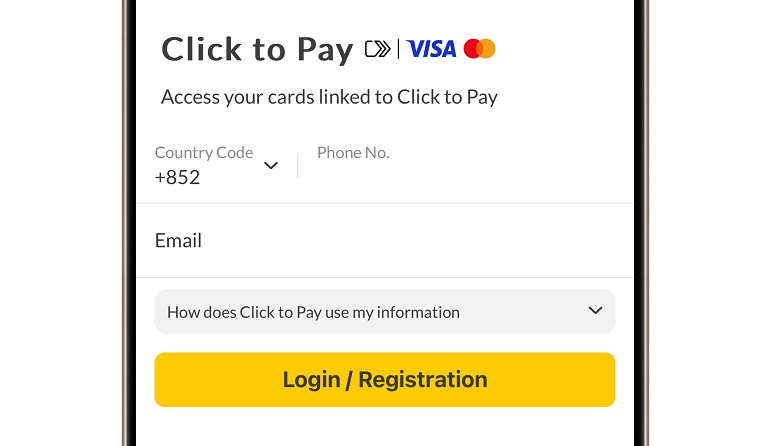Screen dimensions: 771x446
Task: Click the "Click to Pay" heading text
Action: click(x=257, y=49)
